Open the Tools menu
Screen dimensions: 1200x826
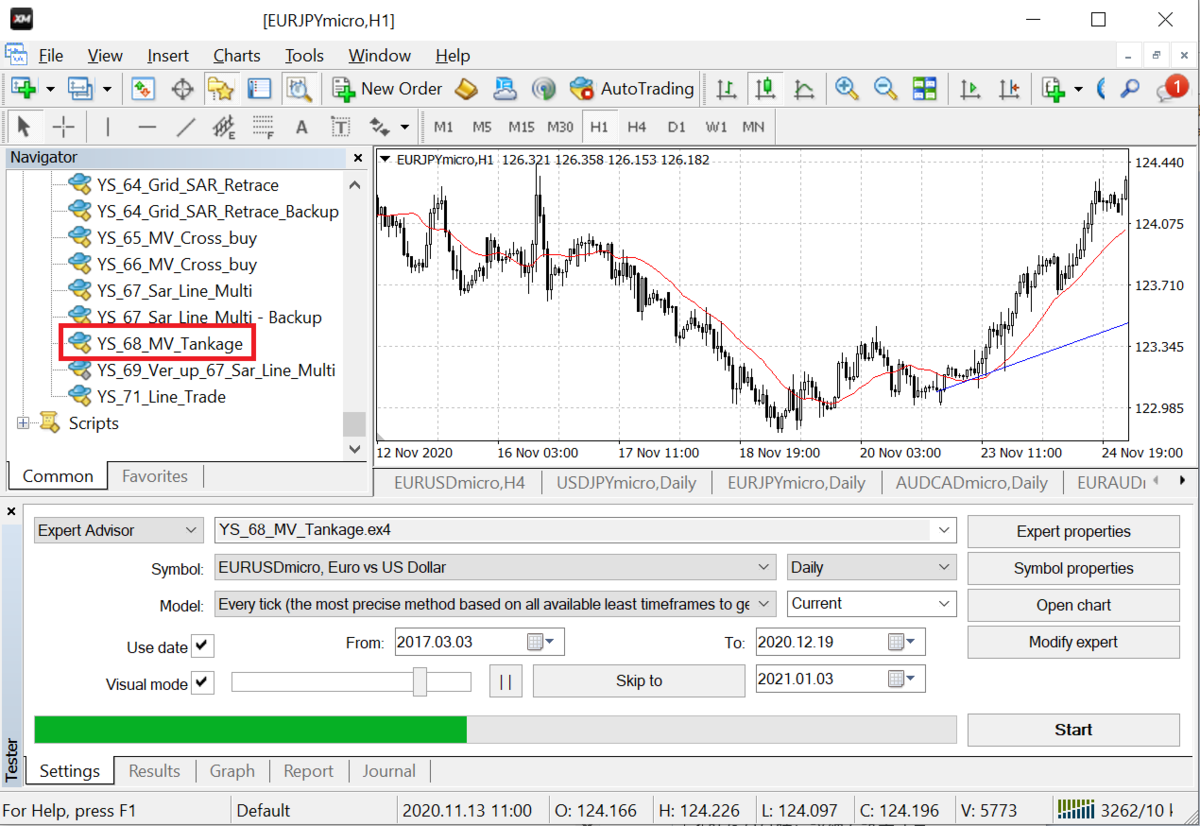[x=304, y=56]
